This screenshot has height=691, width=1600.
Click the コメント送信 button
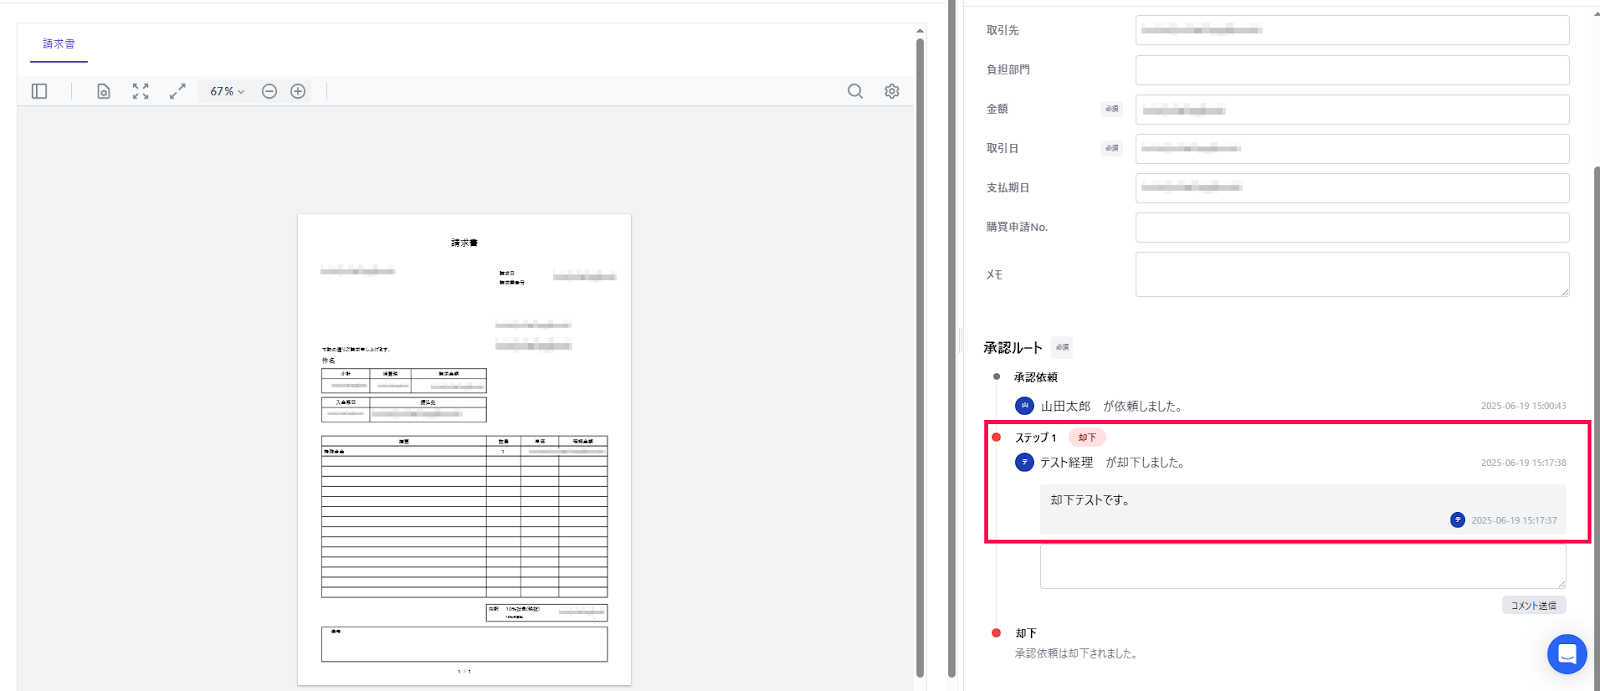1534,605
